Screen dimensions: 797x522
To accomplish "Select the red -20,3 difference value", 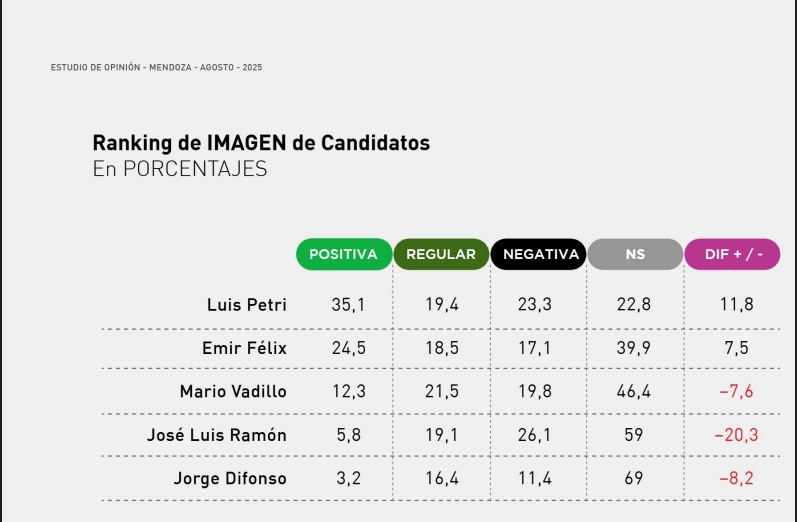I will click(736, 435).
